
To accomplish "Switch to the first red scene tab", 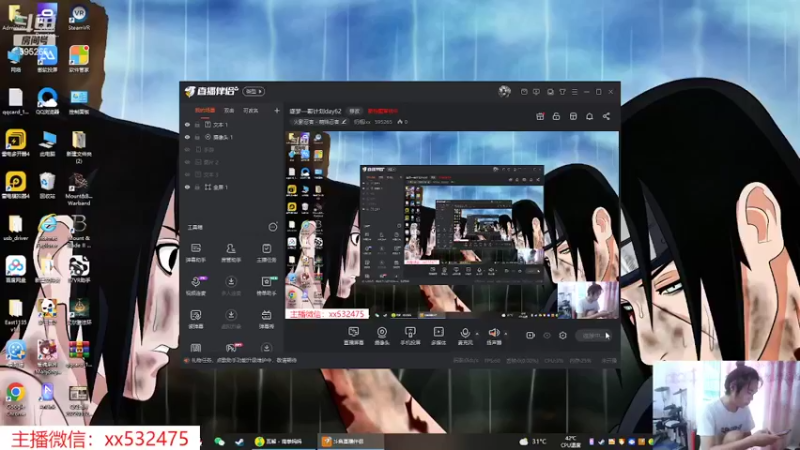I will point(205,110).
